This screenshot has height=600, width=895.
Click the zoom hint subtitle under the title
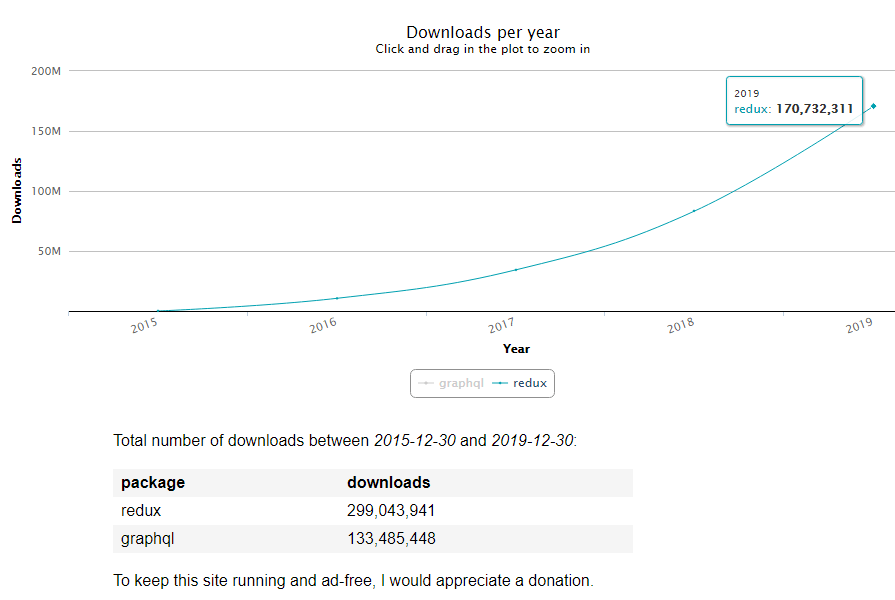[482, 48]
